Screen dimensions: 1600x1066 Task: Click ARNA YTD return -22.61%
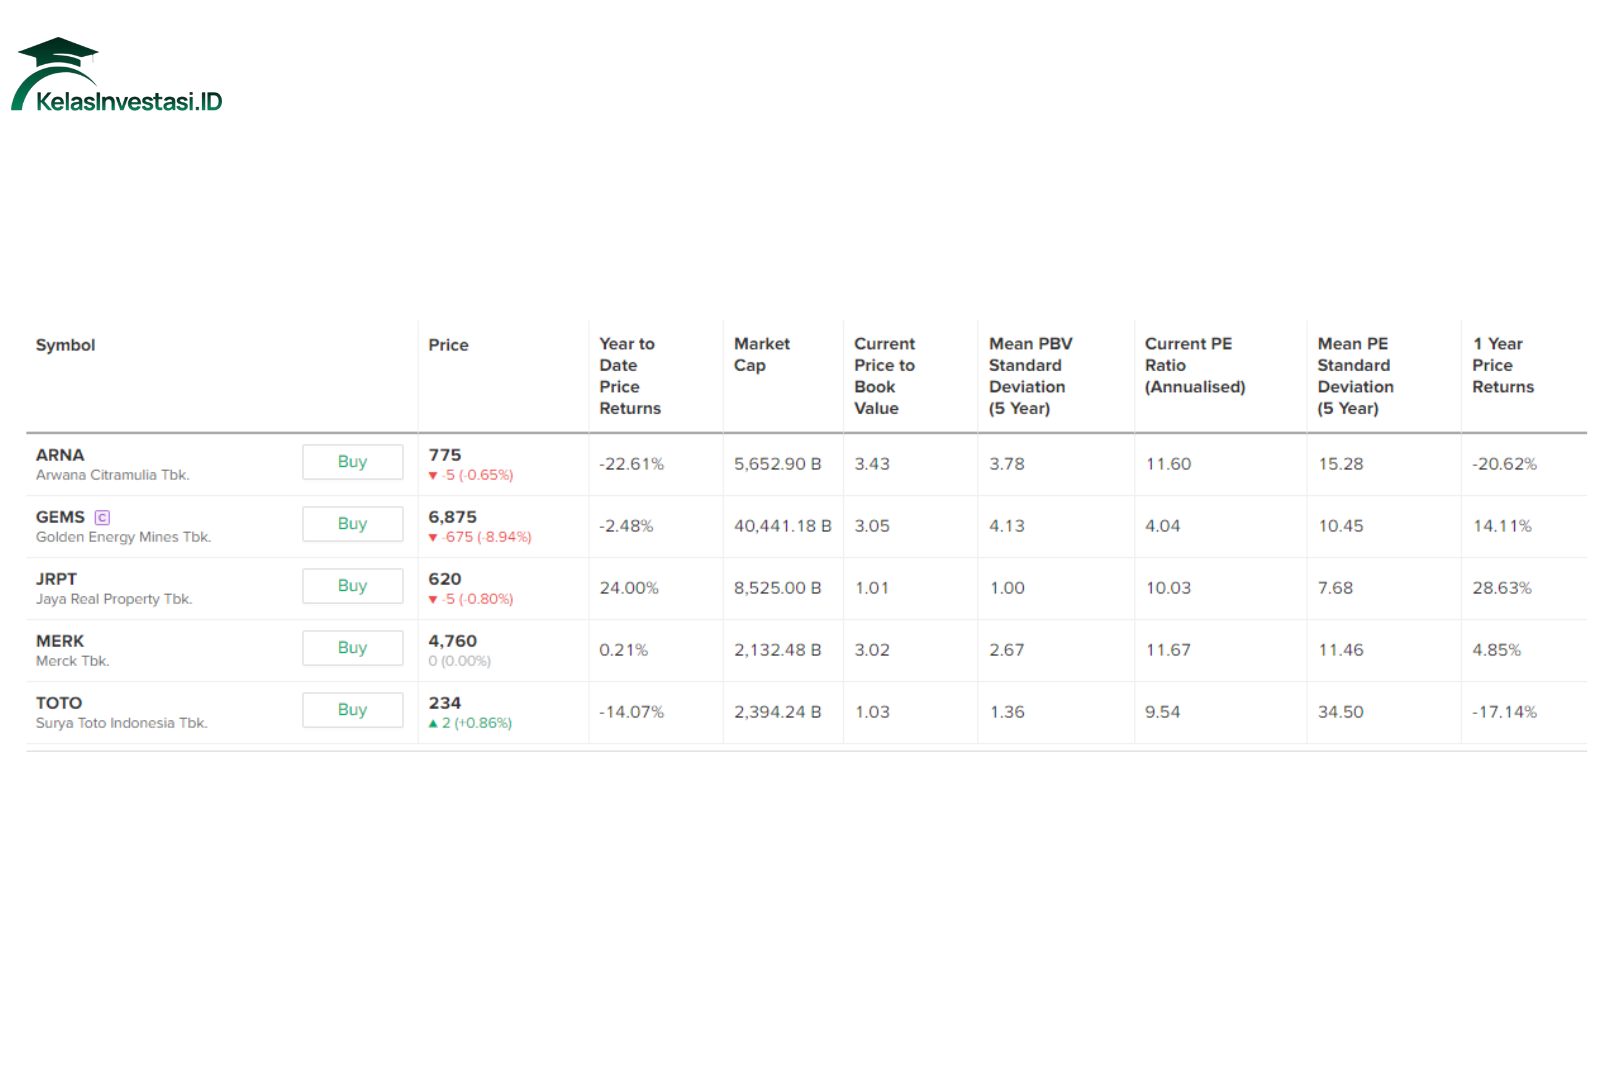631,464
